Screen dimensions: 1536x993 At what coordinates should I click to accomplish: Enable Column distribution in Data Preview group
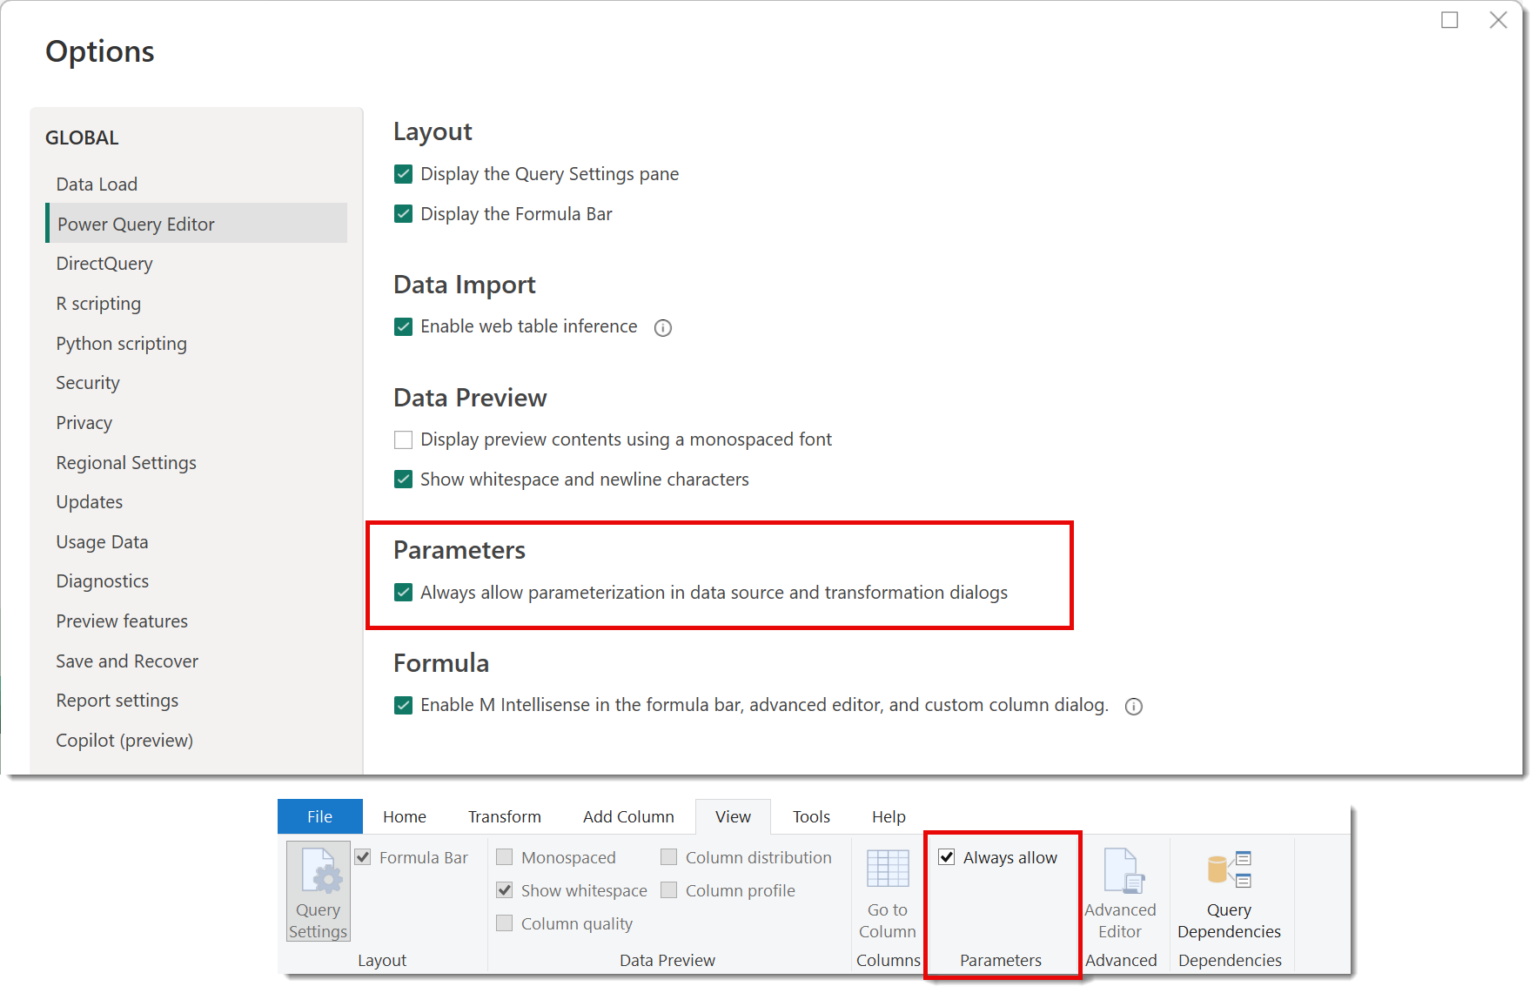pos(668,857)
